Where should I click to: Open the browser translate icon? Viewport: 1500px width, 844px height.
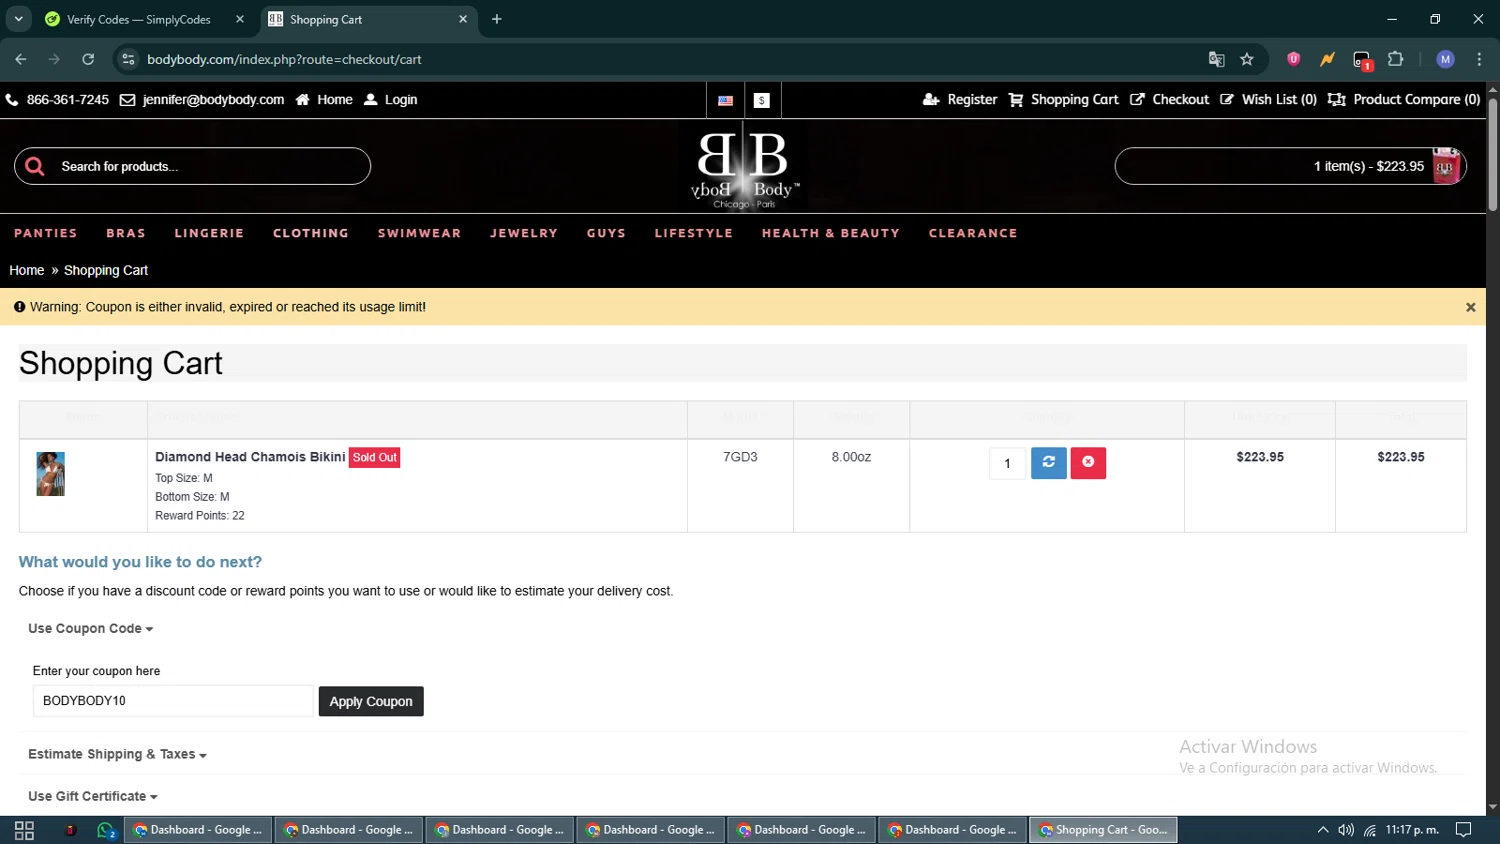1216,59
